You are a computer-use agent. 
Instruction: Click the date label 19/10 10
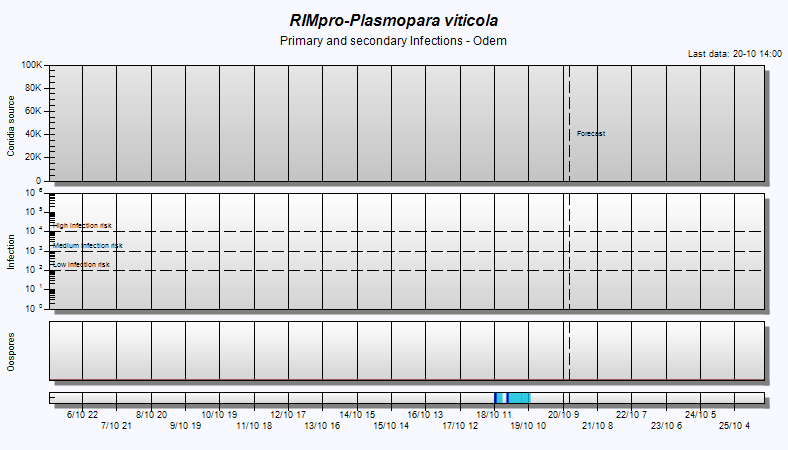pos(528,426)
